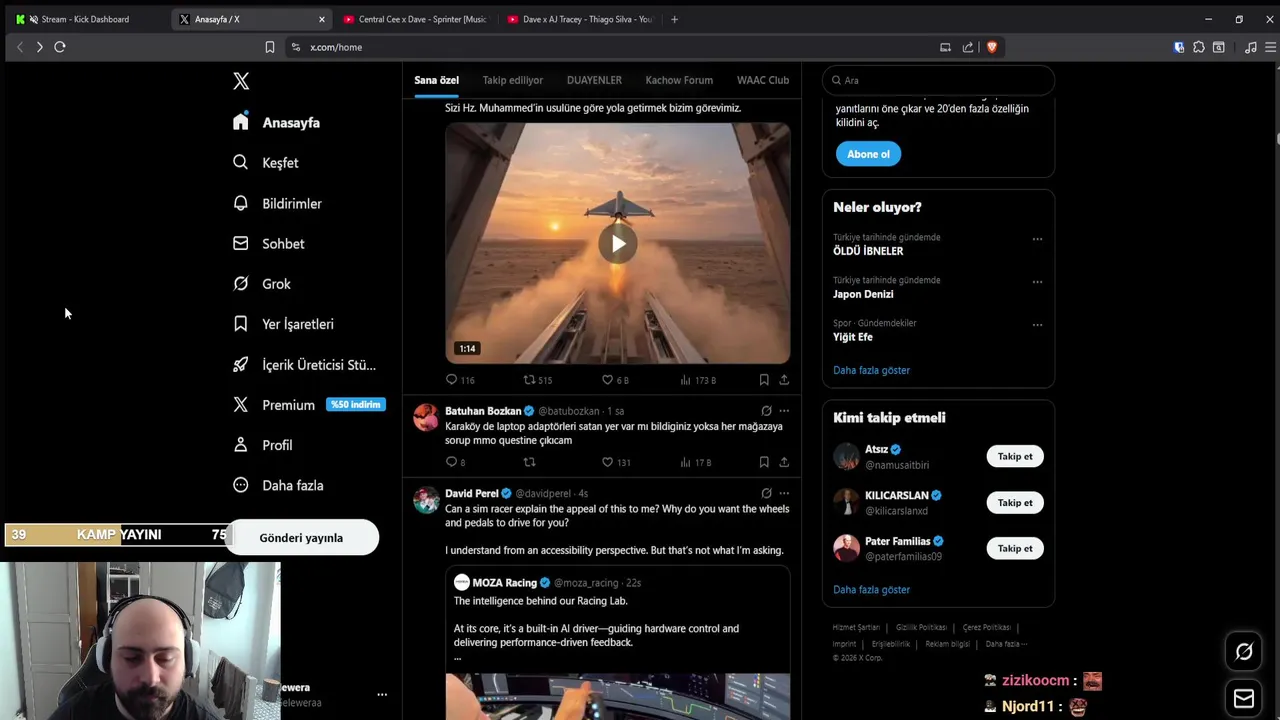Like Batuhan Bozkan post
This screenshot has height=720, width=1280.
click(x=616, y=462)
